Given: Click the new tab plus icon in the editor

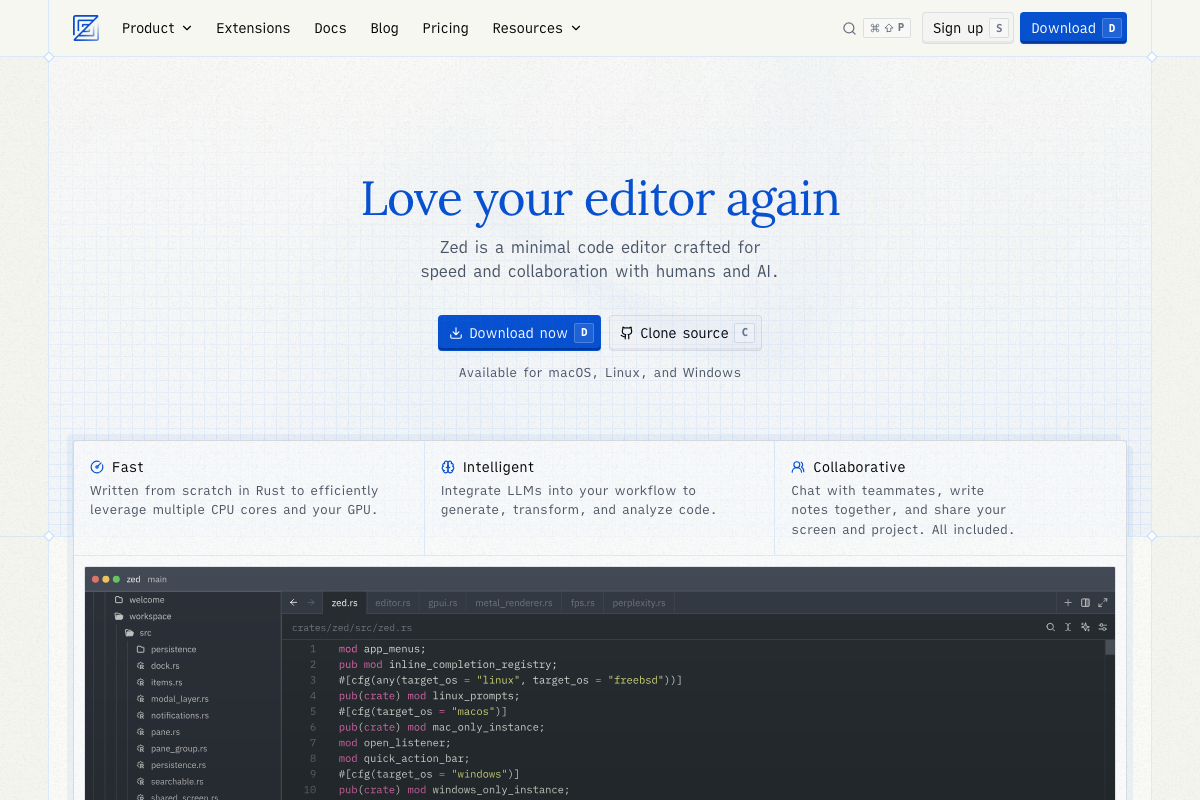Looking at the screenshot, I should click(x=1068, y=603).
